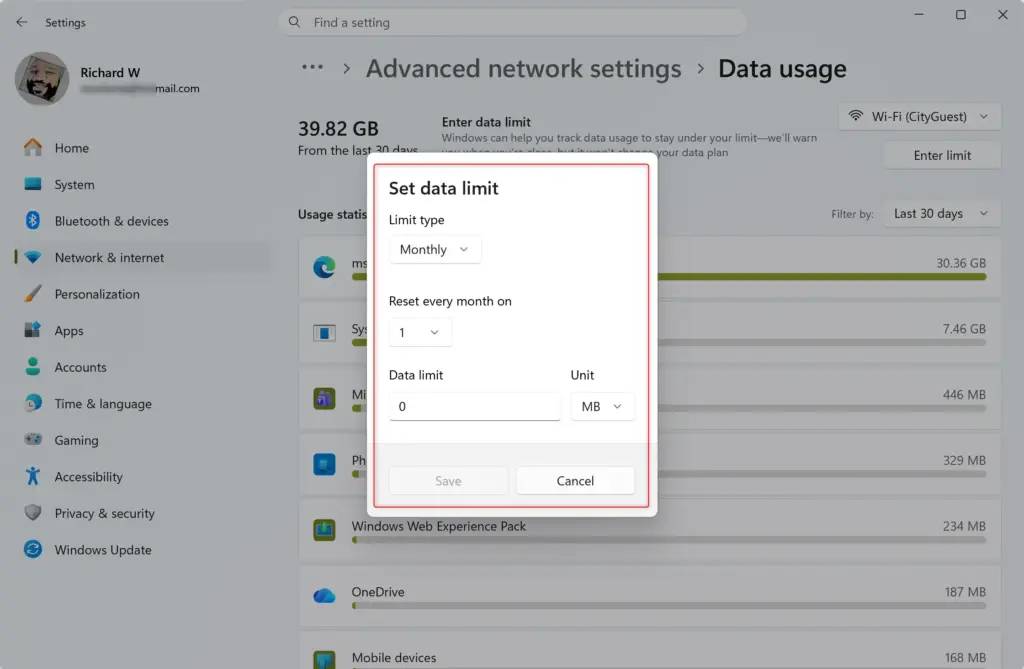Click the Gaming controller icon
The width and height of the screenshot is (1024, 669).
coord(33,439)
